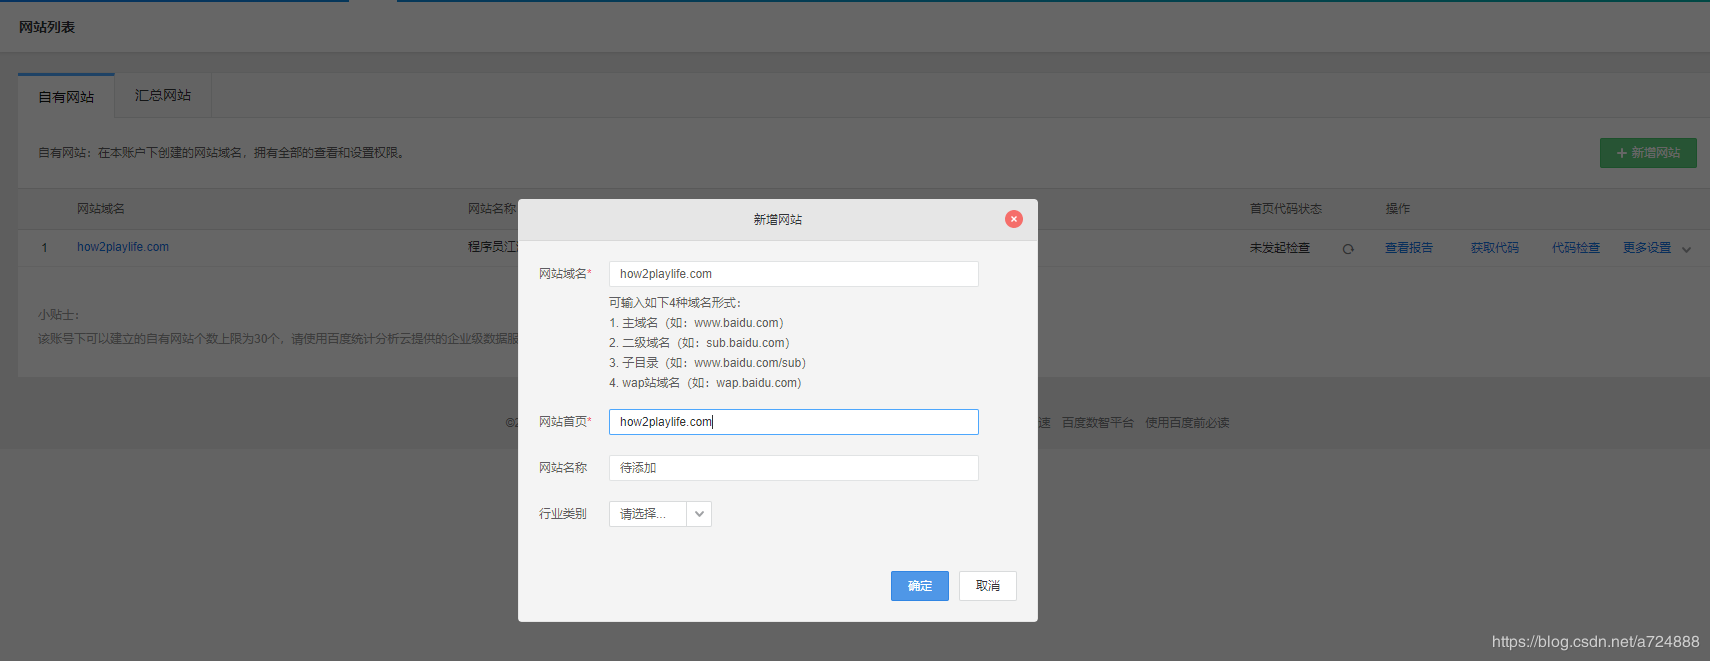Switch to the 自有网站 tab
The image size is (1710, 661).
point(66,96)
